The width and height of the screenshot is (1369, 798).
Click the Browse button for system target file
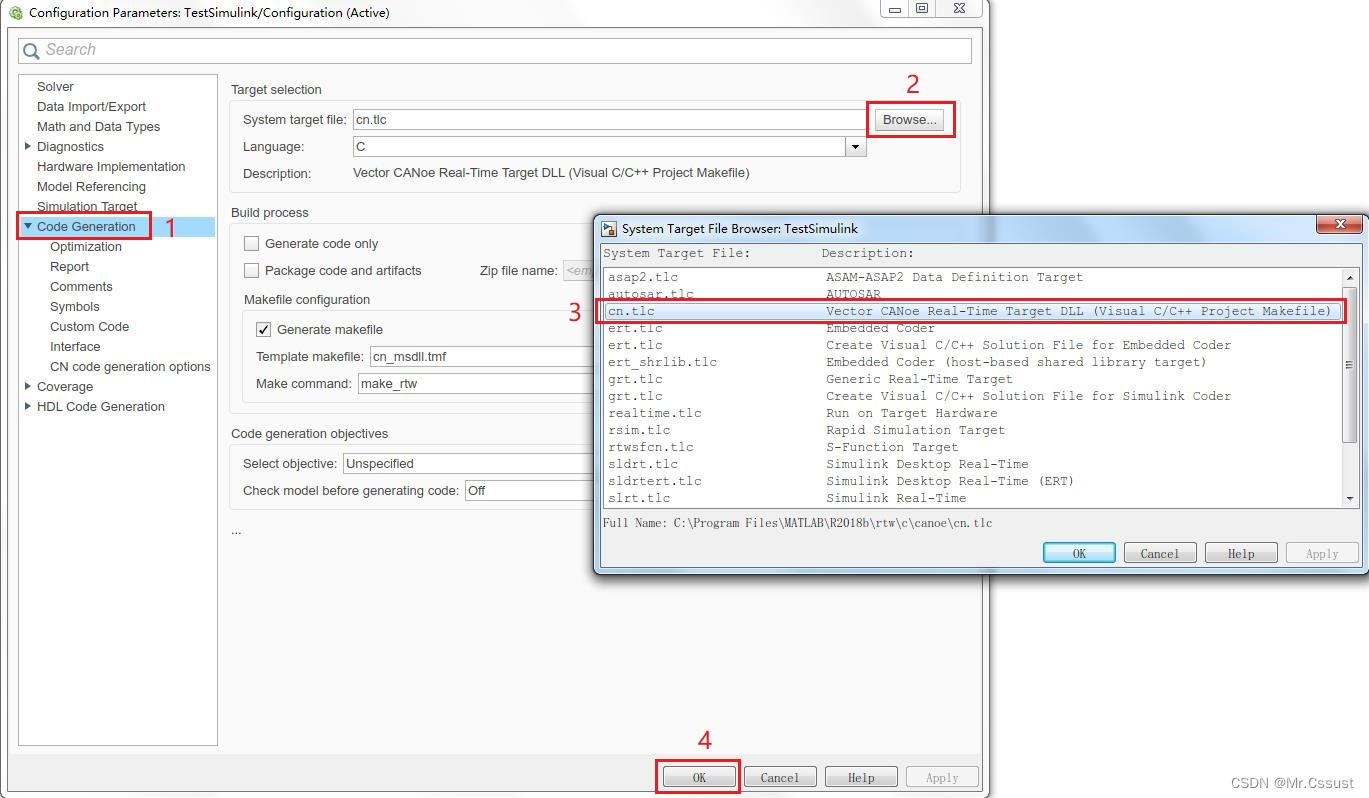[908, 119]
